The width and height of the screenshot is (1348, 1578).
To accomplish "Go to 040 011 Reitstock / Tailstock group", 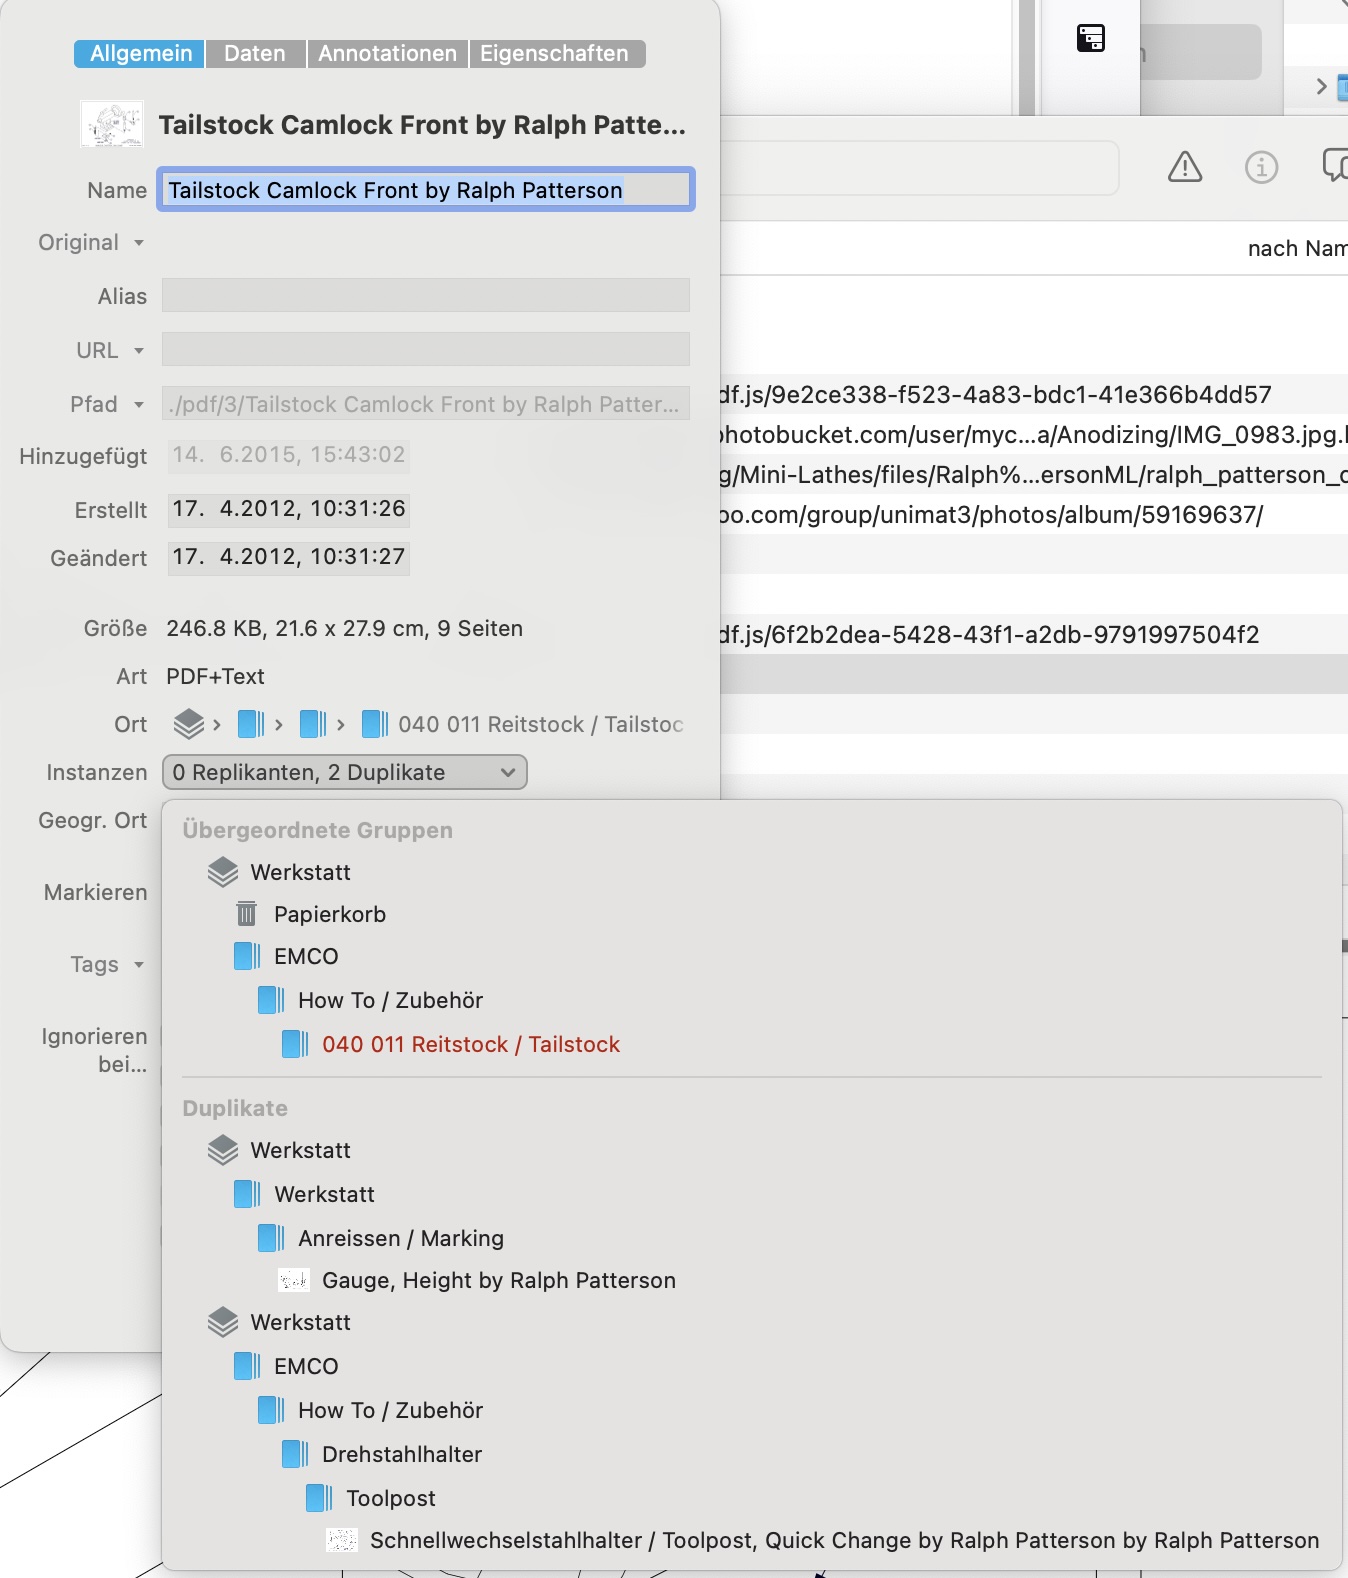I will (470, 1044).
